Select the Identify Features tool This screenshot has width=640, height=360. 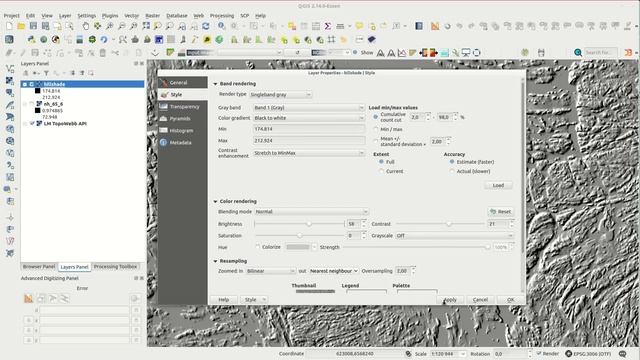tap(221, 26)
